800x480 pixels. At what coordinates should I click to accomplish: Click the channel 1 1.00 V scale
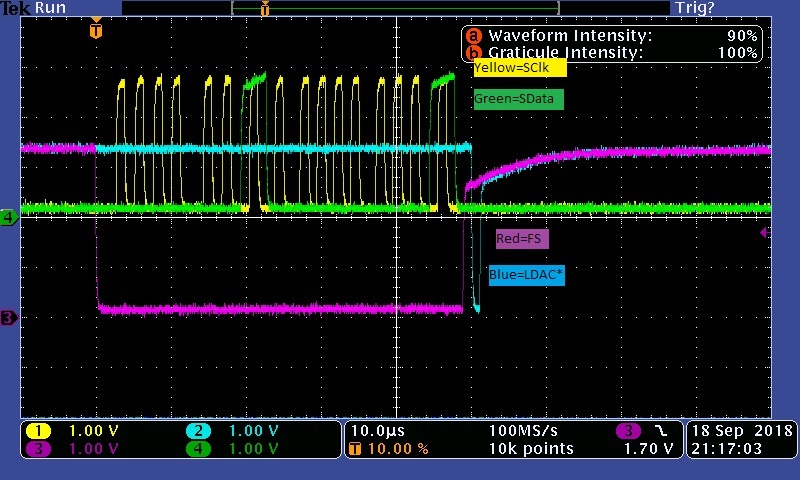tap(93, 431)
